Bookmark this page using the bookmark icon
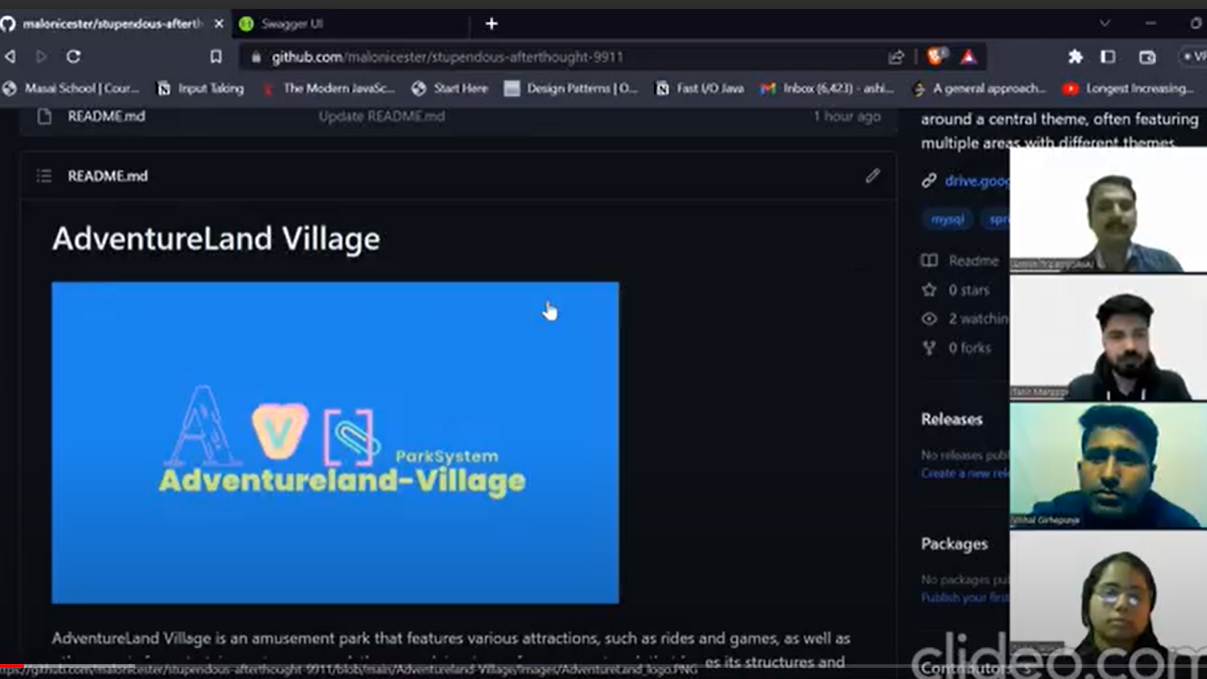Viewport: 1207px width, 679px height. pos(216,57)
